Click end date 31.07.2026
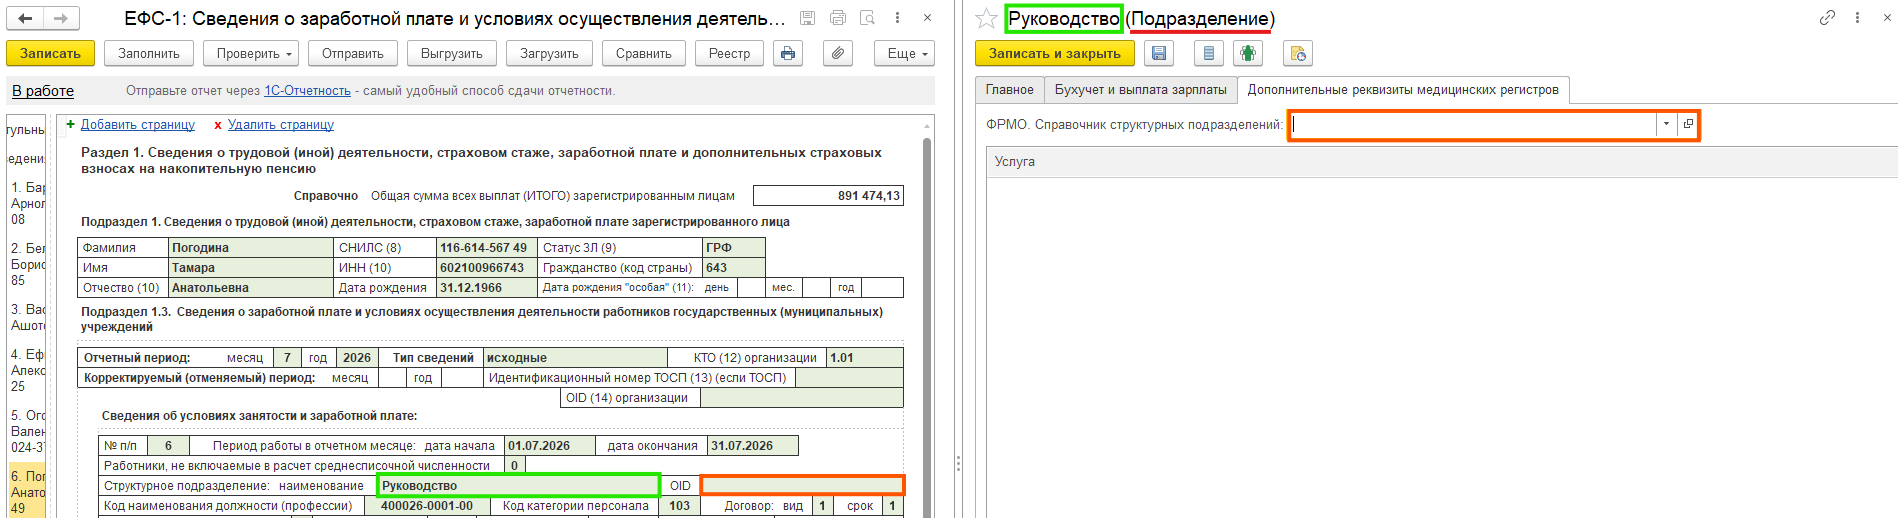Viewport: 1898px width, 518px height. (x=753, y=445)
